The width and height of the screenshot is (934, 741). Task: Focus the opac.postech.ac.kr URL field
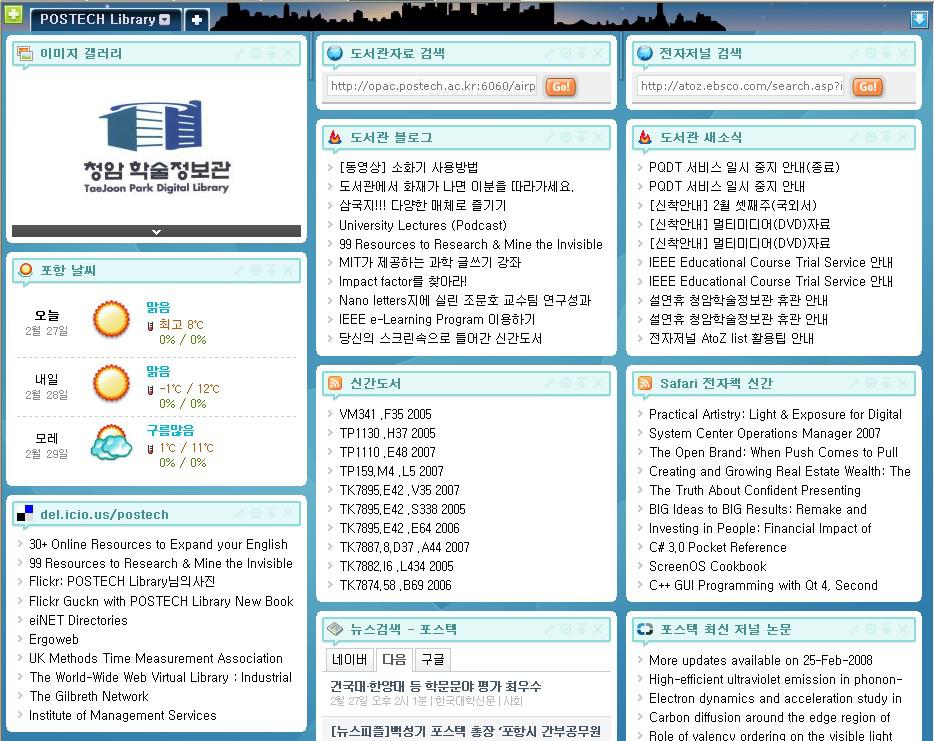[432, 86]
